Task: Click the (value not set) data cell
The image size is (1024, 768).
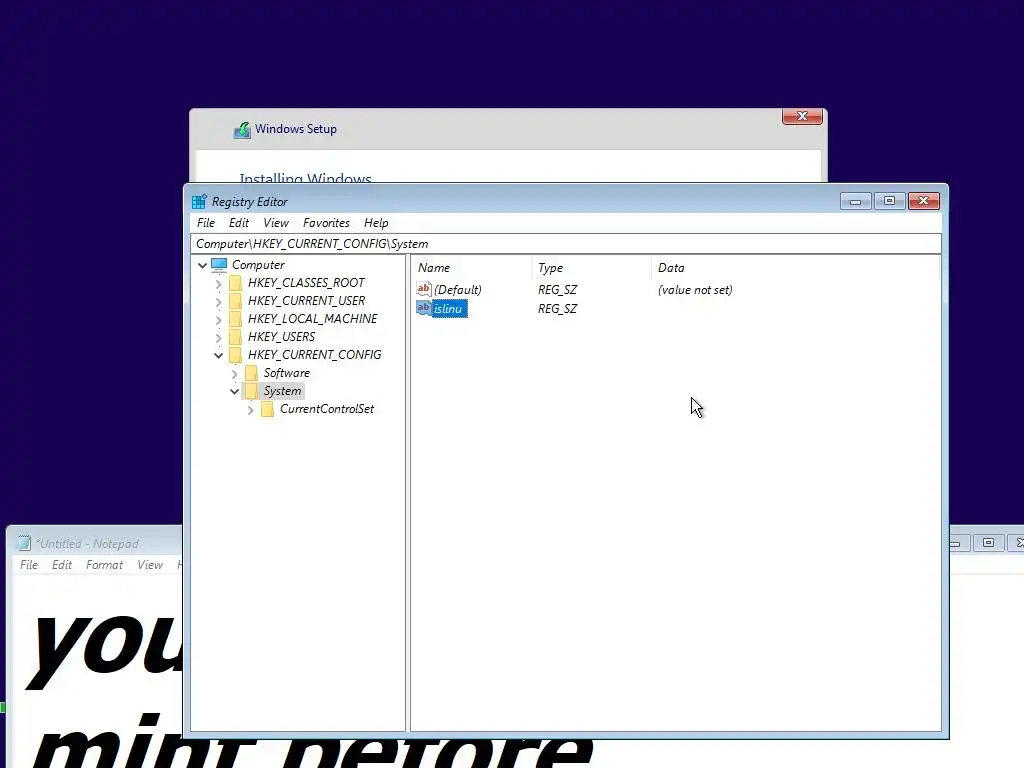Action: point(695,289)
